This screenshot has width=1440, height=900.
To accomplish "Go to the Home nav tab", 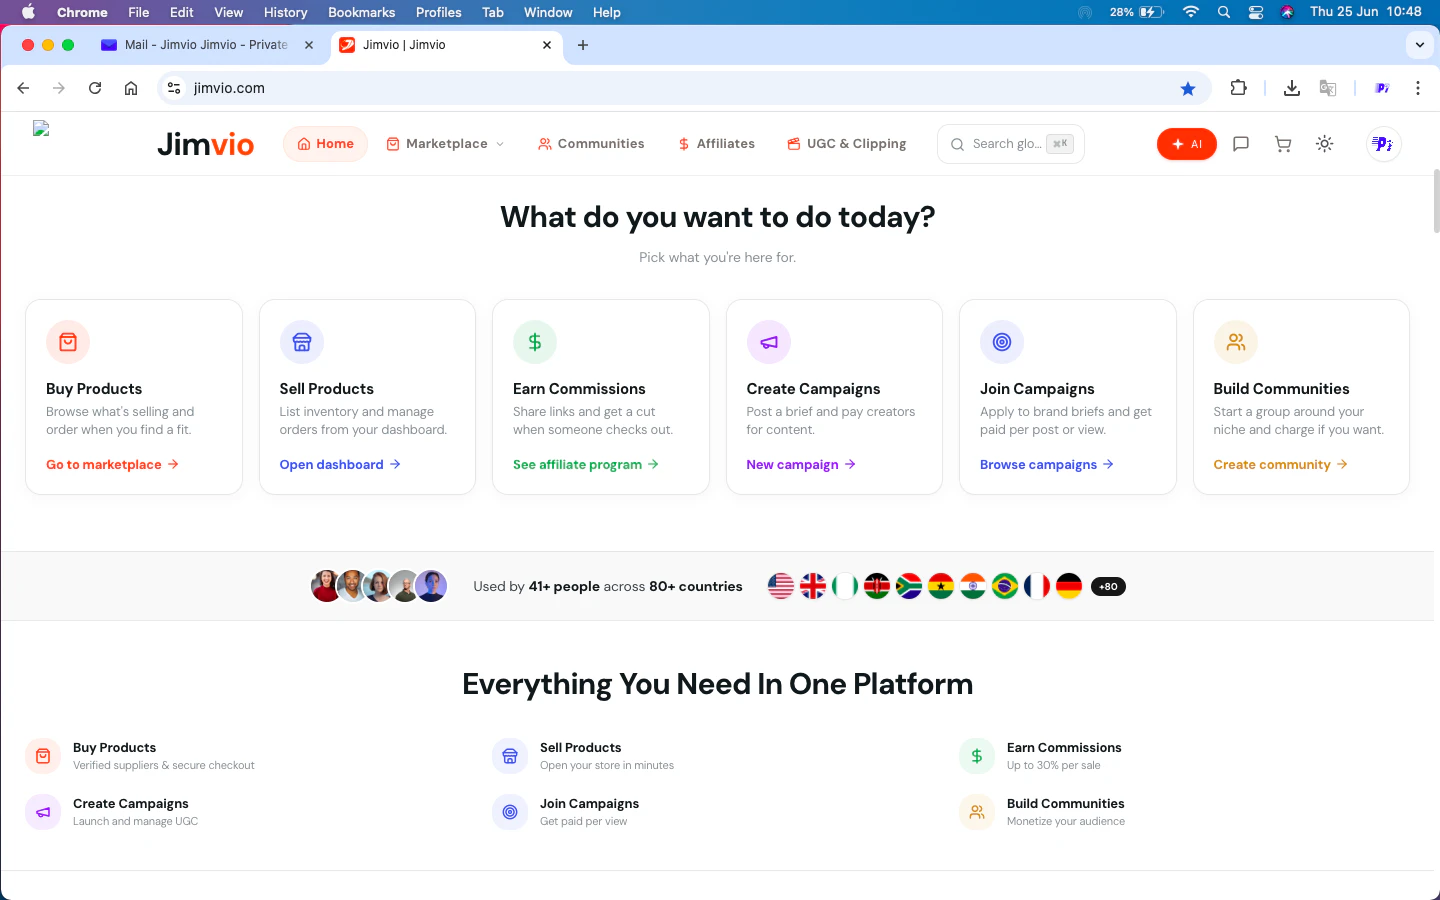I will coord(326,144).
